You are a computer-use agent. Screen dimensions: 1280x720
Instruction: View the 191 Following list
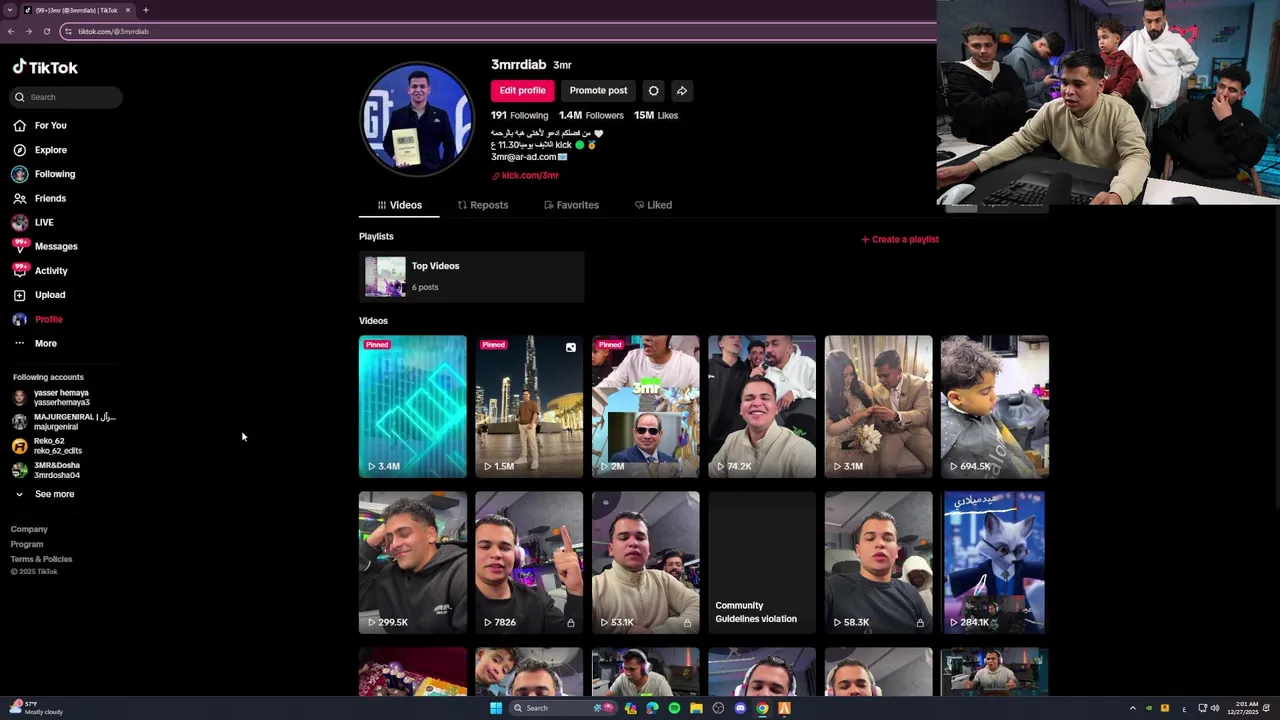click(519, 115)
